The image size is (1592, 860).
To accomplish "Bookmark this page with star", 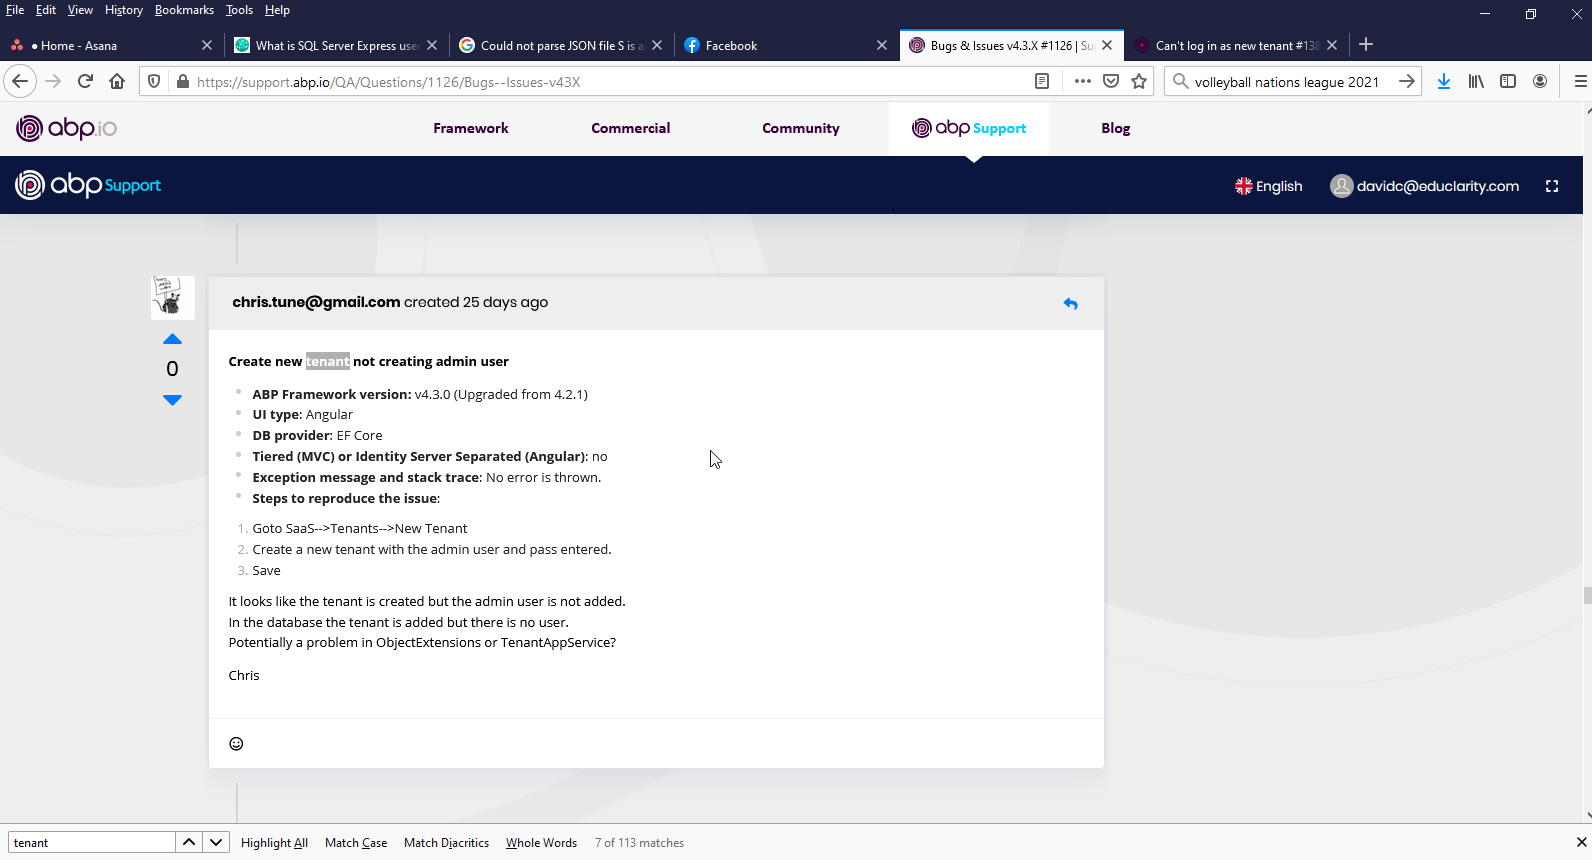I will (x=1139, y=81).
